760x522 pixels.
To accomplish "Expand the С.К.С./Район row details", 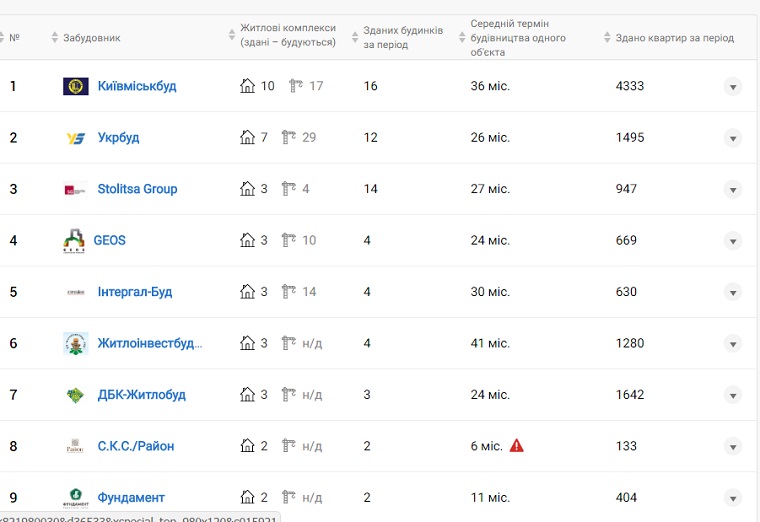I will [733, 446].
